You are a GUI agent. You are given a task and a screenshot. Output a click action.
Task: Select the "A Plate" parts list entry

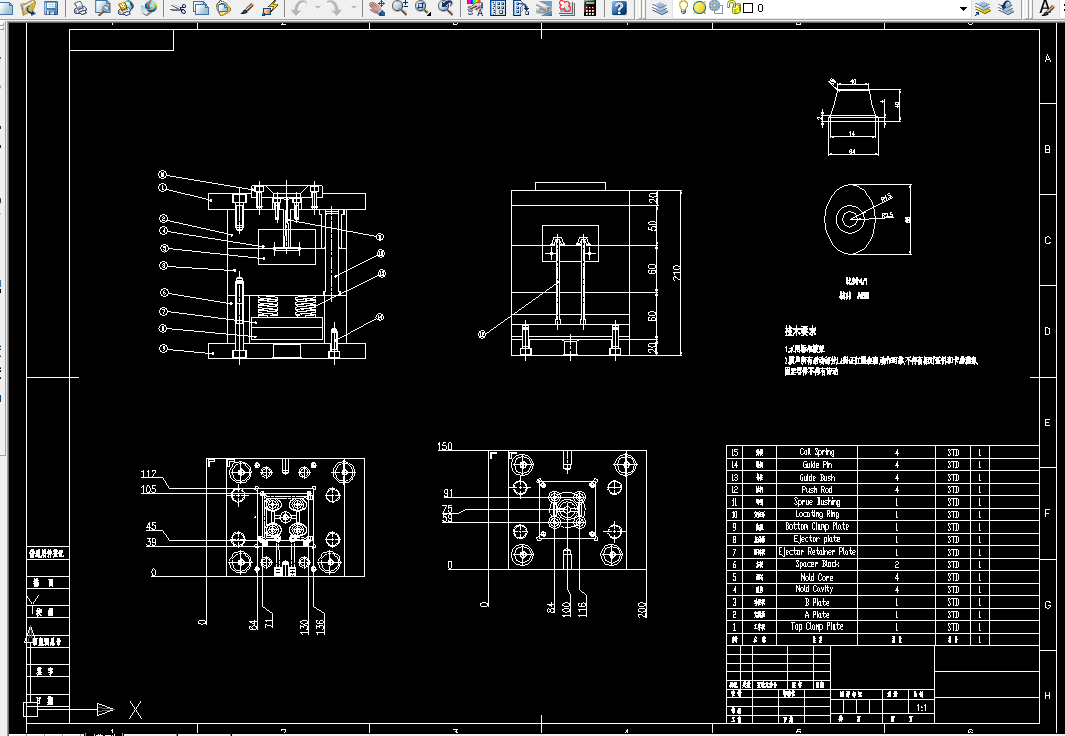816,614
